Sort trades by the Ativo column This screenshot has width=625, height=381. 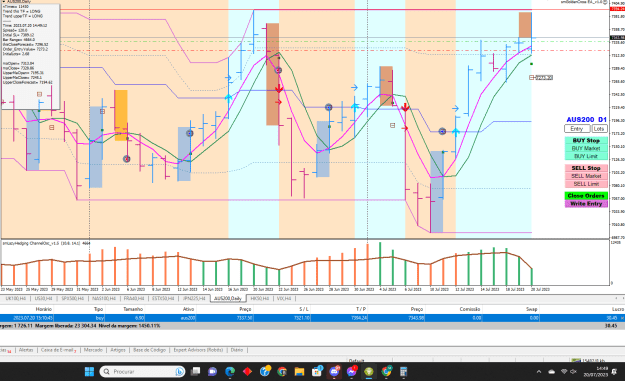point(189,309)
